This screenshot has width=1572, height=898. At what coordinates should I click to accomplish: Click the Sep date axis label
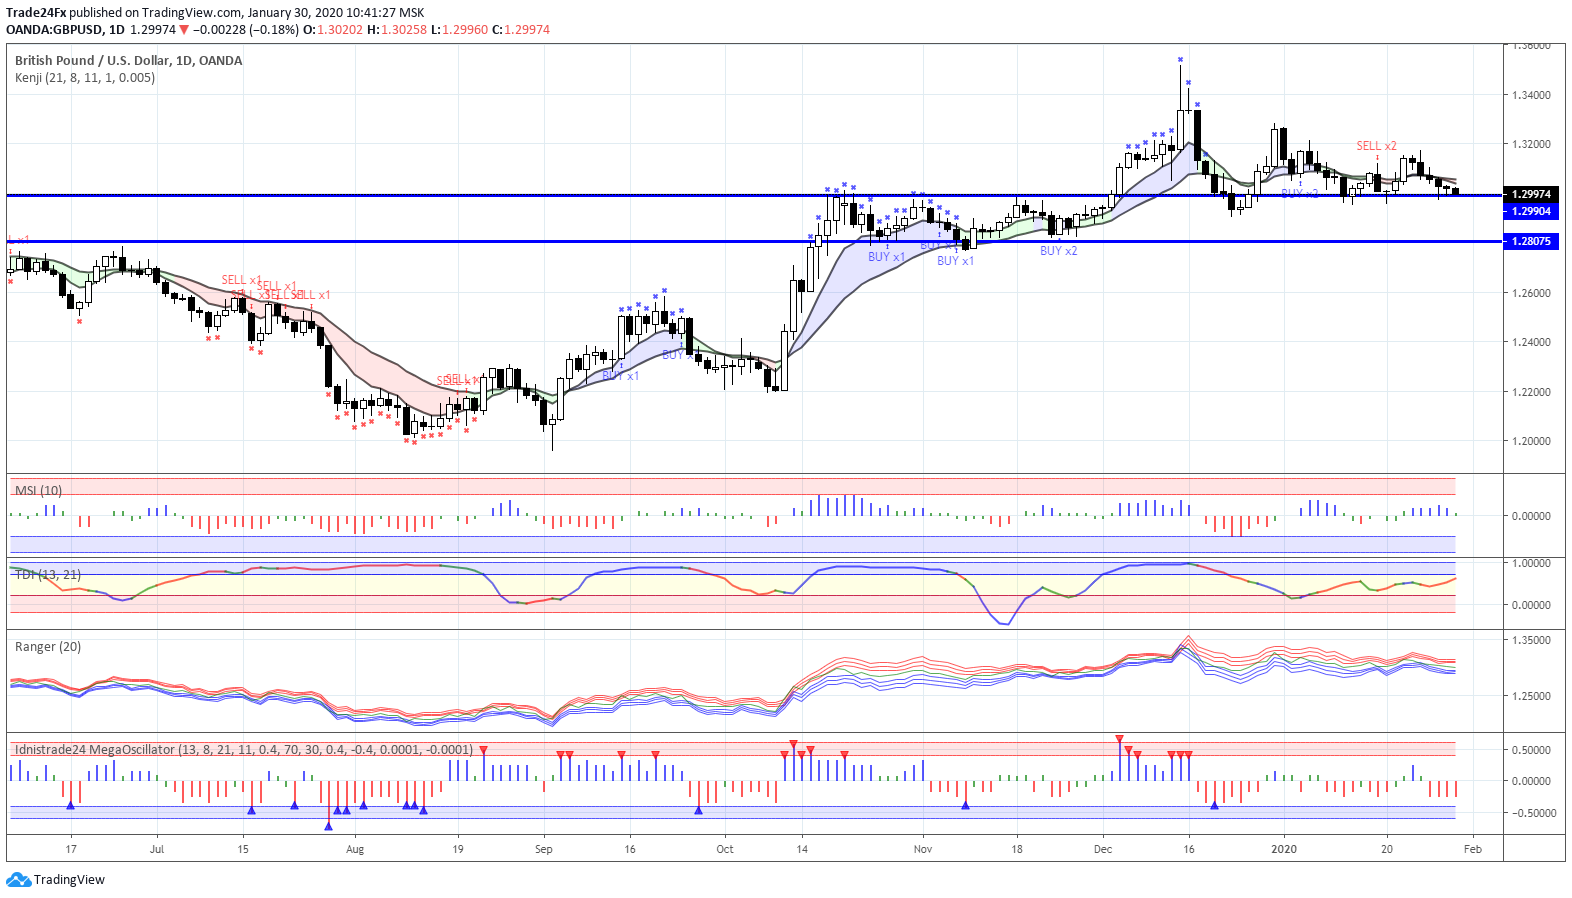point(544,849)
